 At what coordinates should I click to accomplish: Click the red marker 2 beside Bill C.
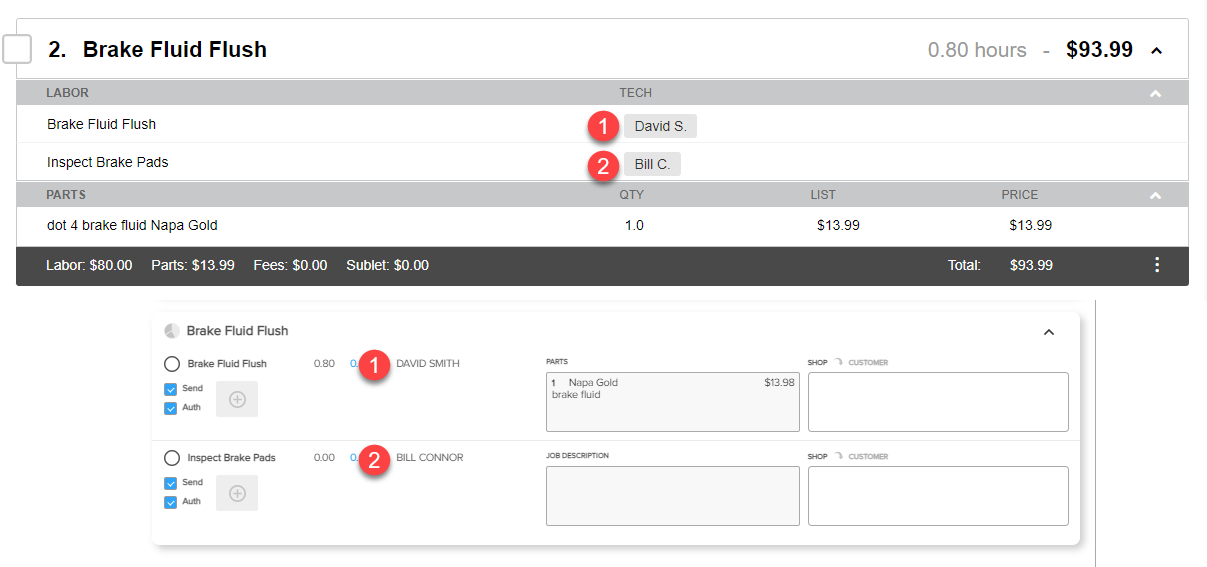click(603, 165)
